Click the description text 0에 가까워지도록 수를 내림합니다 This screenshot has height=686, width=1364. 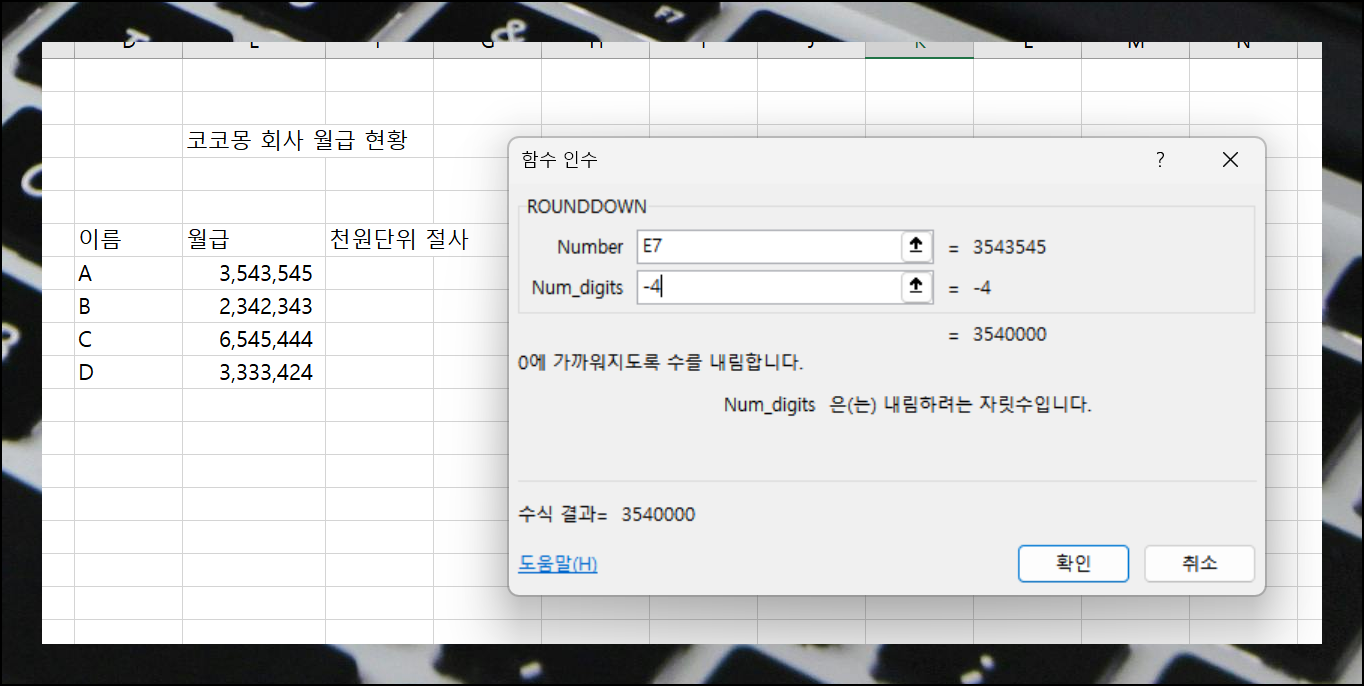pyautogui.click(x=660, y=361)
